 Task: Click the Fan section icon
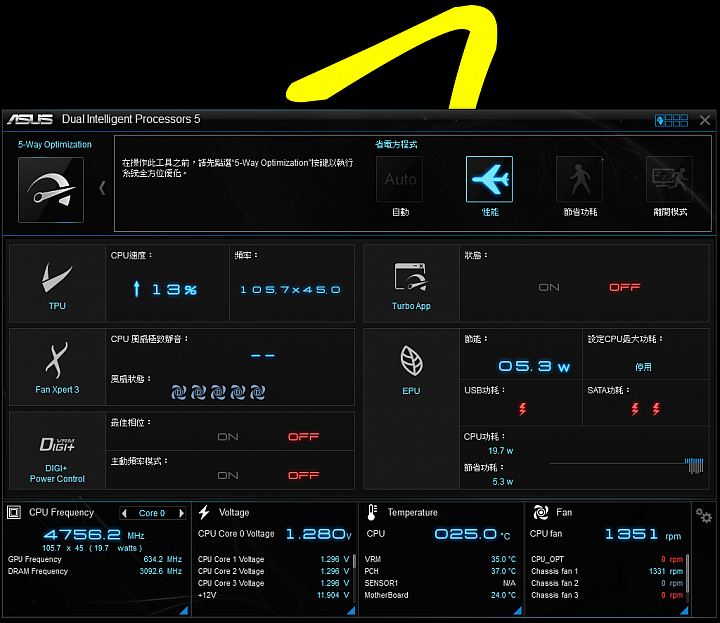pyautogui.click(x=541, y=512)
